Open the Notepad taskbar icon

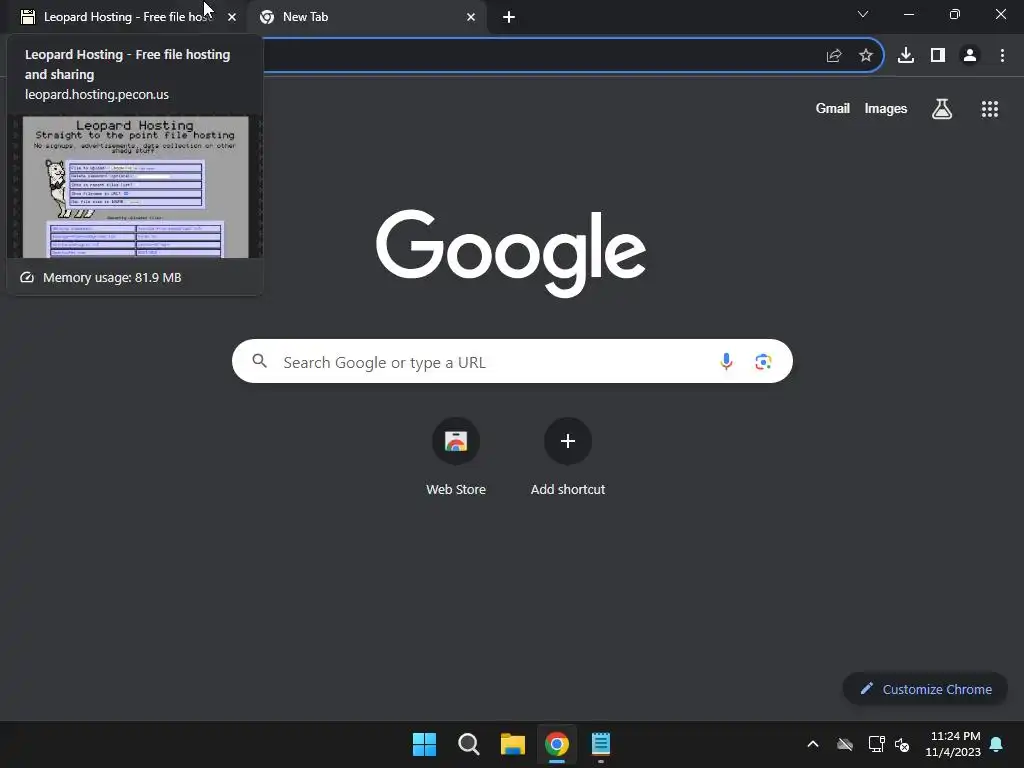(601, 744)
